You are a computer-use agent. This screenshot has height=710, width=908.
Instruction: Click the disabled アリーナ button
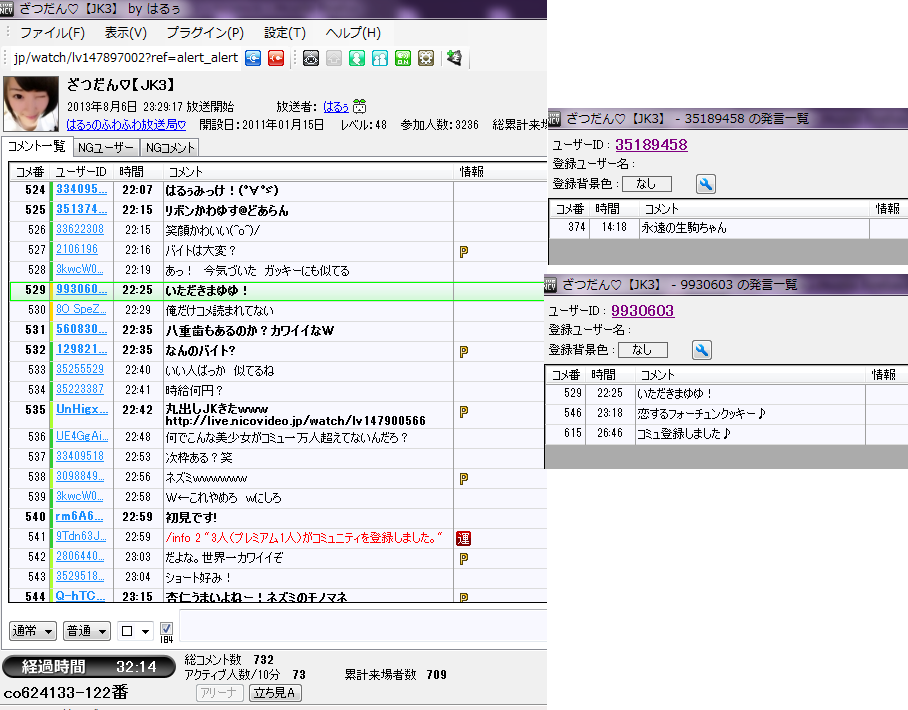pos(219,693)
